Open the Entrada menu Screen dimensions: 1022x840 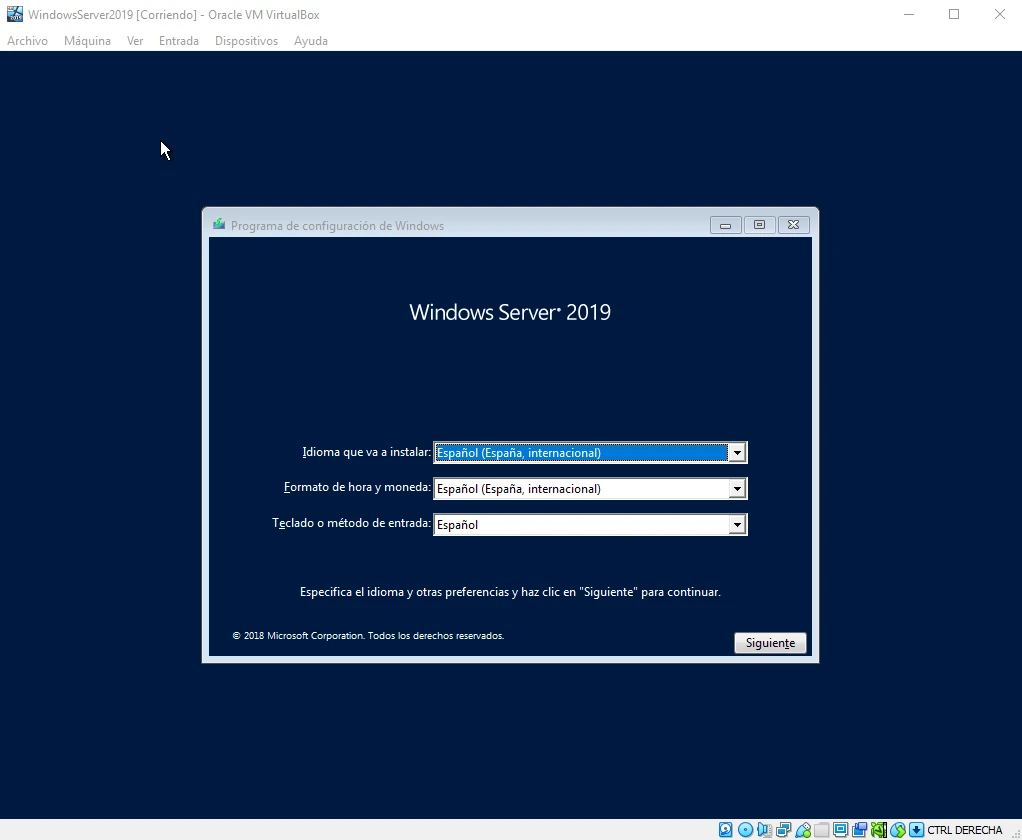point(179,40)
